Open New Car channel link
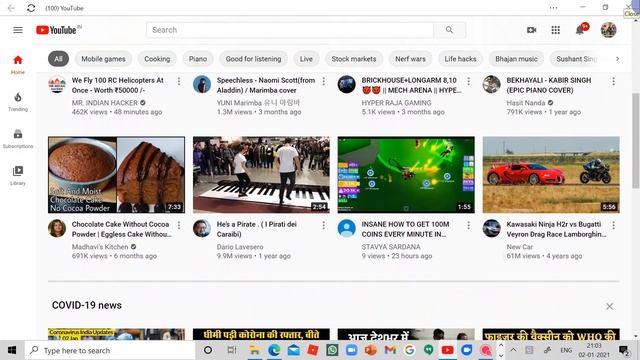This screenshot has height=360, width=640. coord(520,247)
